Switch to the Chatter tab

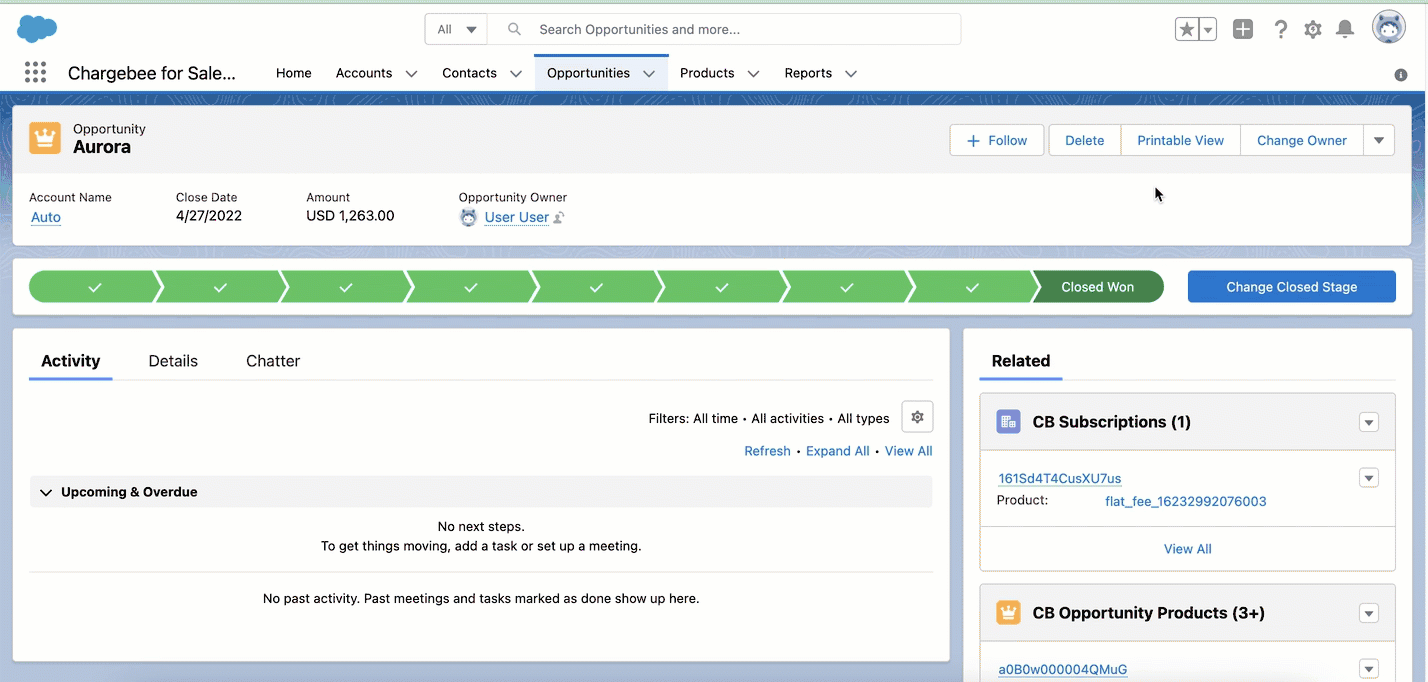[x=273, y=361]
